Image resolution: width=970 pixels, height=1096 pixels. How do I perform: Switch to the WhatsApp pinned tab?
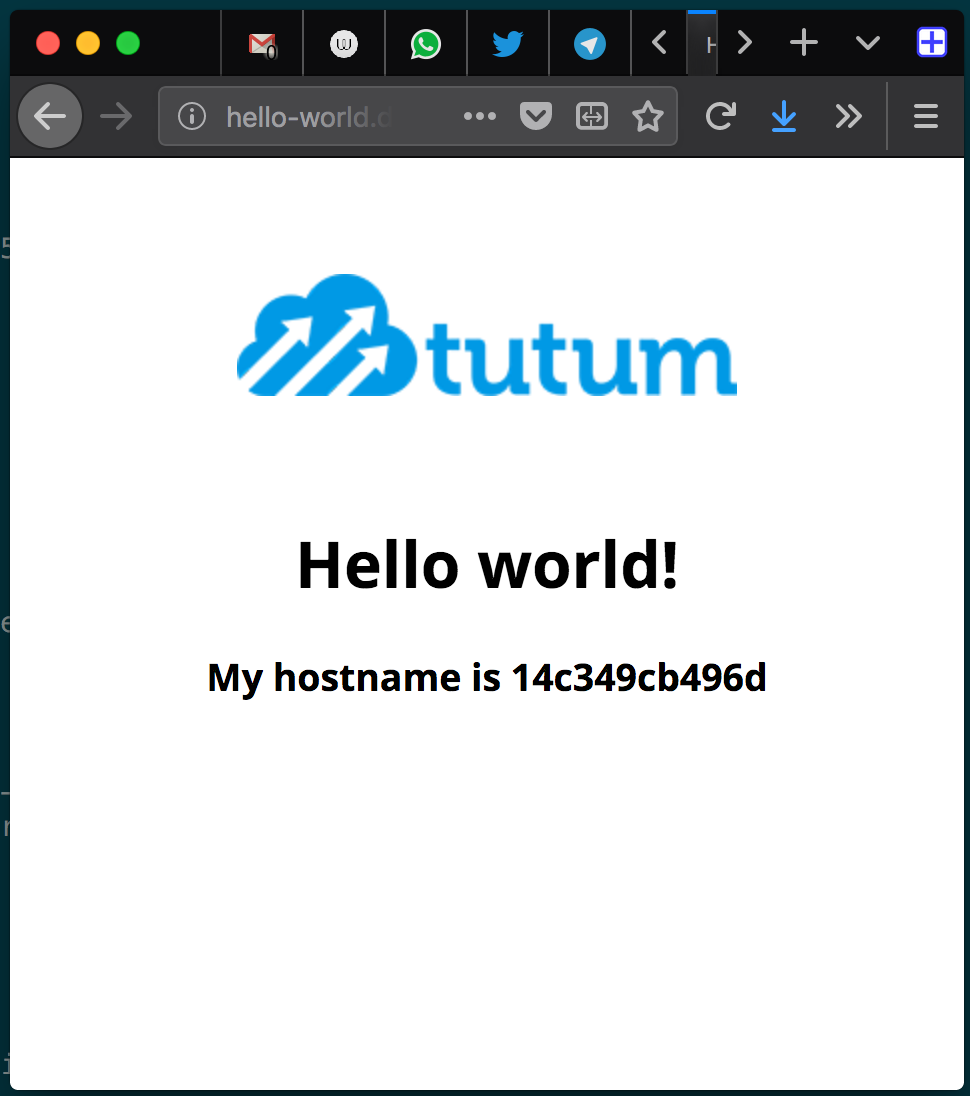point(426,44)
